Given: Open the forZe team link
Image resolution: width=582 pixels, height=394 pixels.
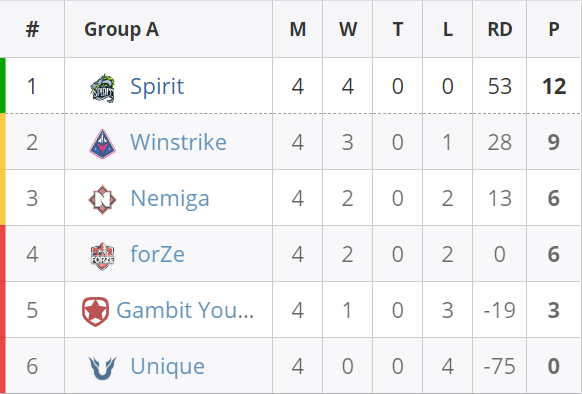Looking at the screenshot, I should (x=157, y=254).
